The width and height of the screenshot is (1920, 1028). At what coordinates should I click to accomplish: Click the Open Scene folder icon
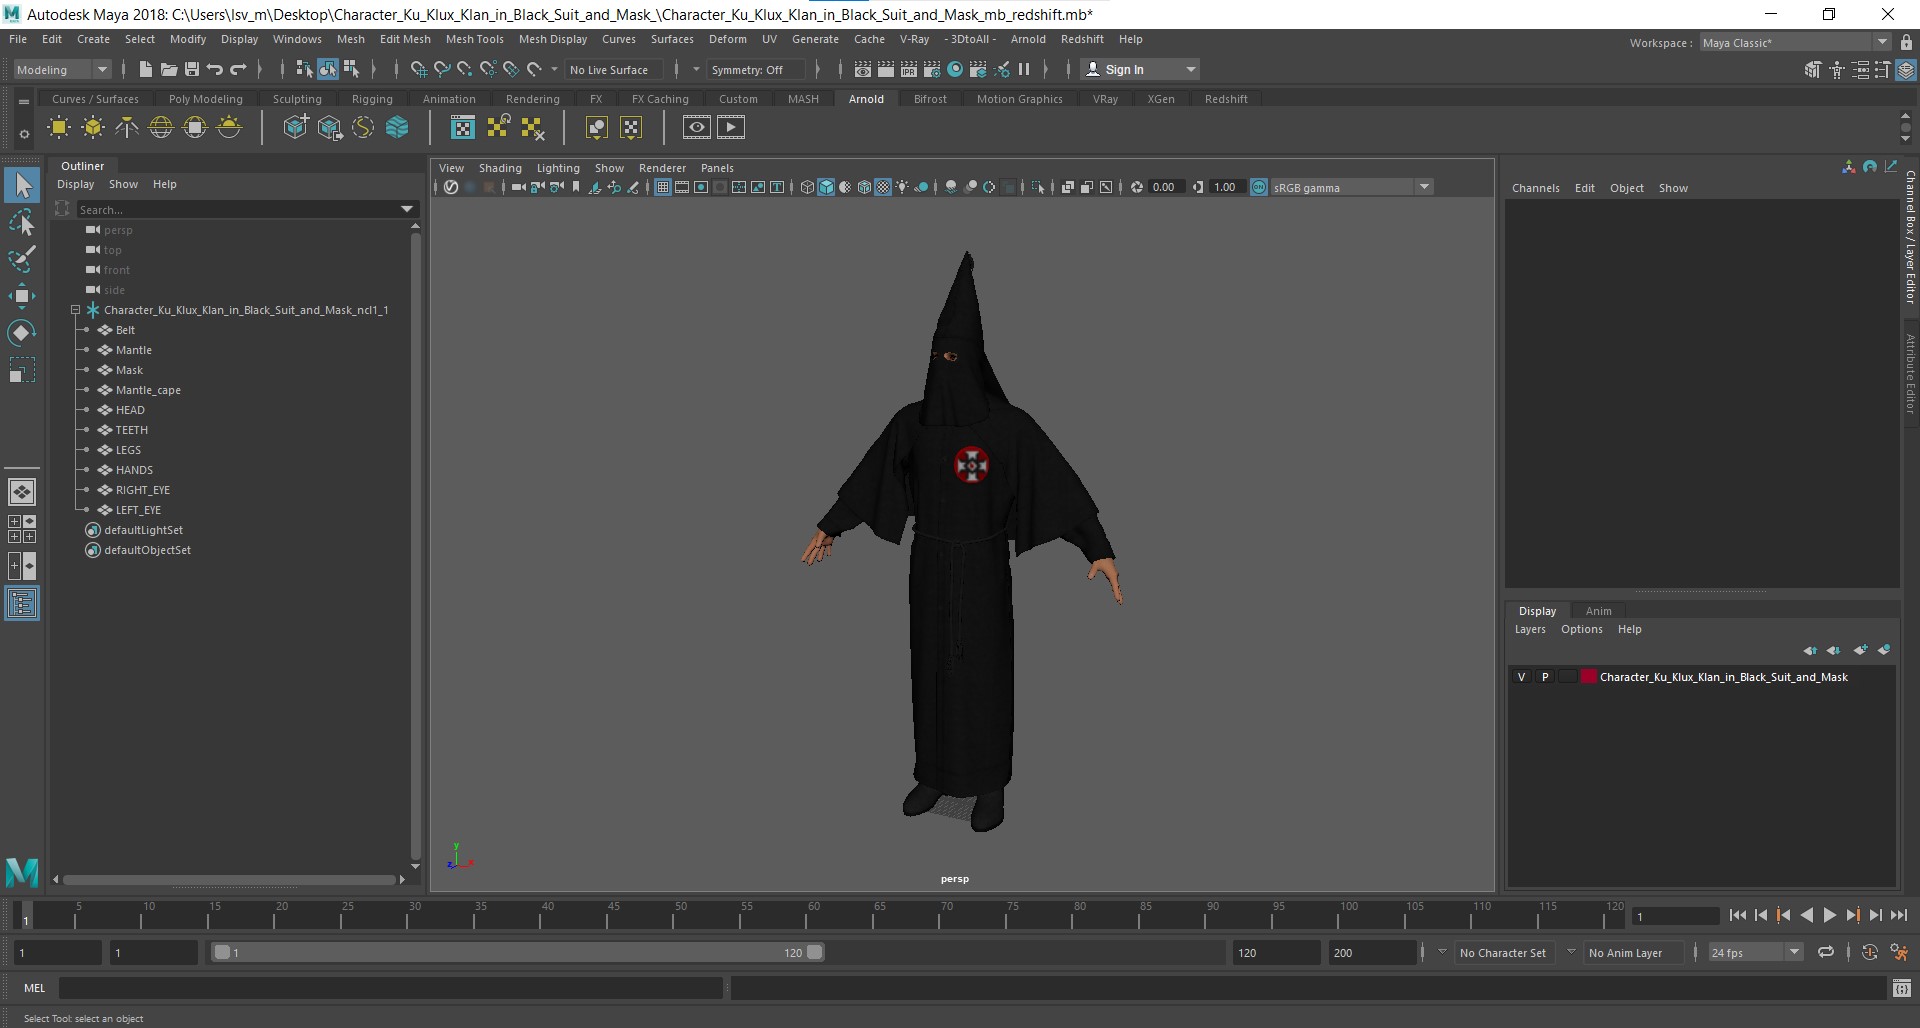[x=168, y=69]
